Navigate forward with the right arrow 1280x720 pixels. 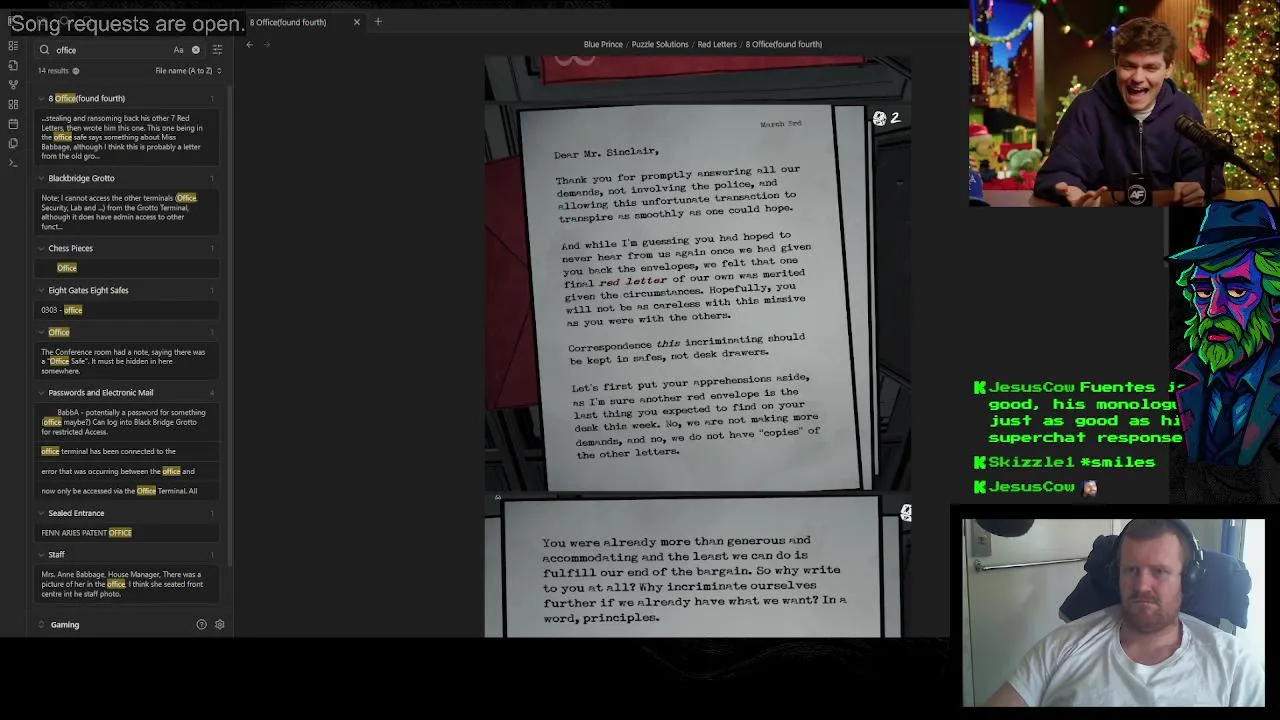(267, 44)
